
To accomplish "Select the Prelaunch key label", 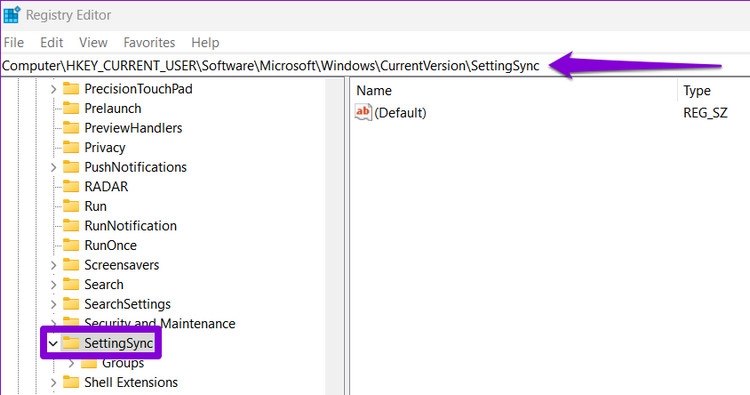I will [113, 109].
